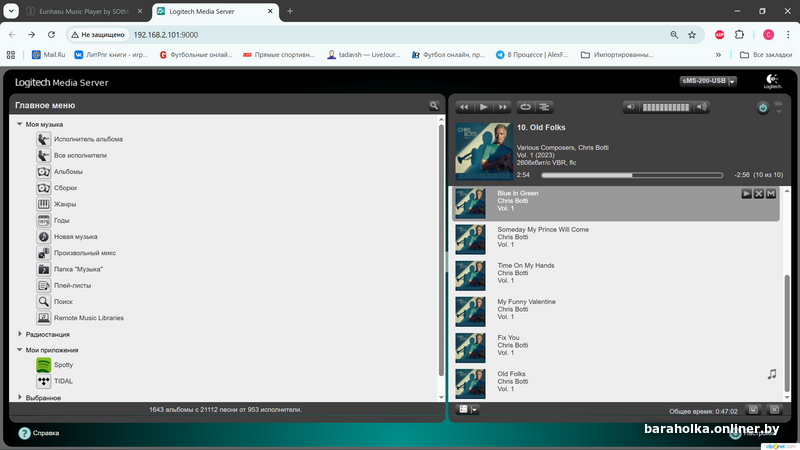Click the Chris Botti now-playing artist link
This screenshot has height=450, width=800.
click(593, 147)
